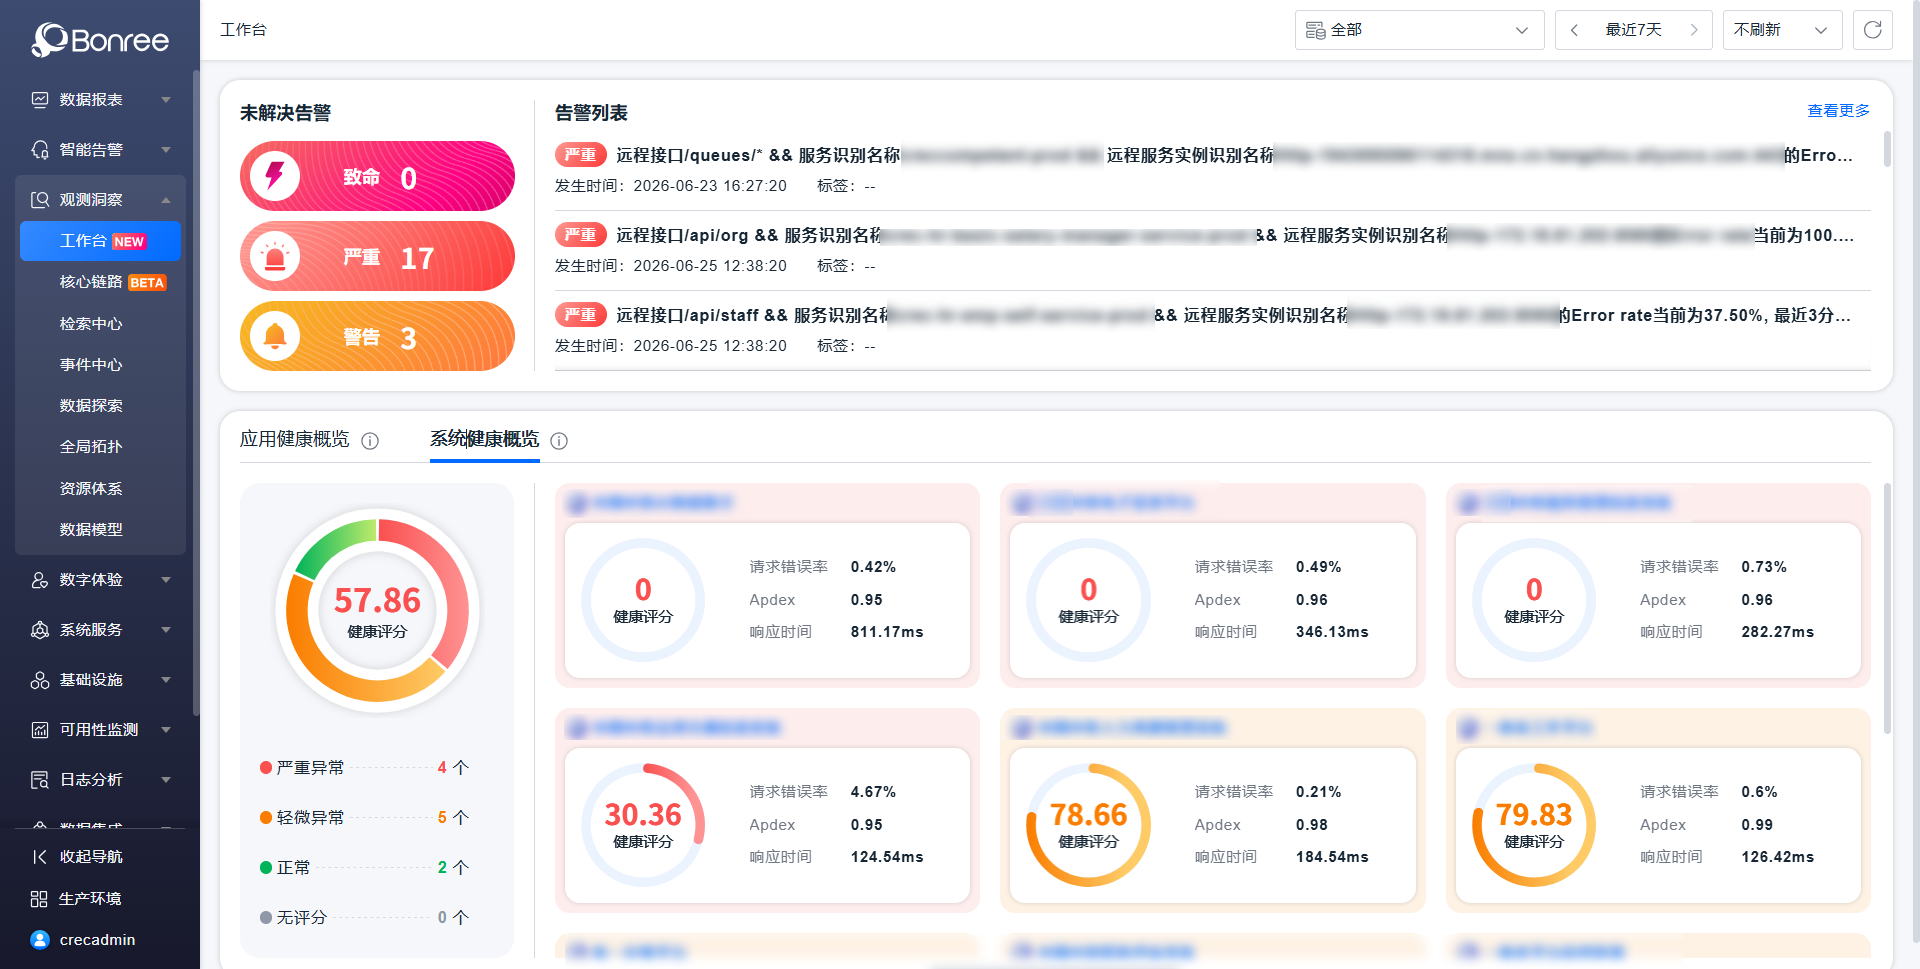Open 工作台 NEW menu item

100,241
